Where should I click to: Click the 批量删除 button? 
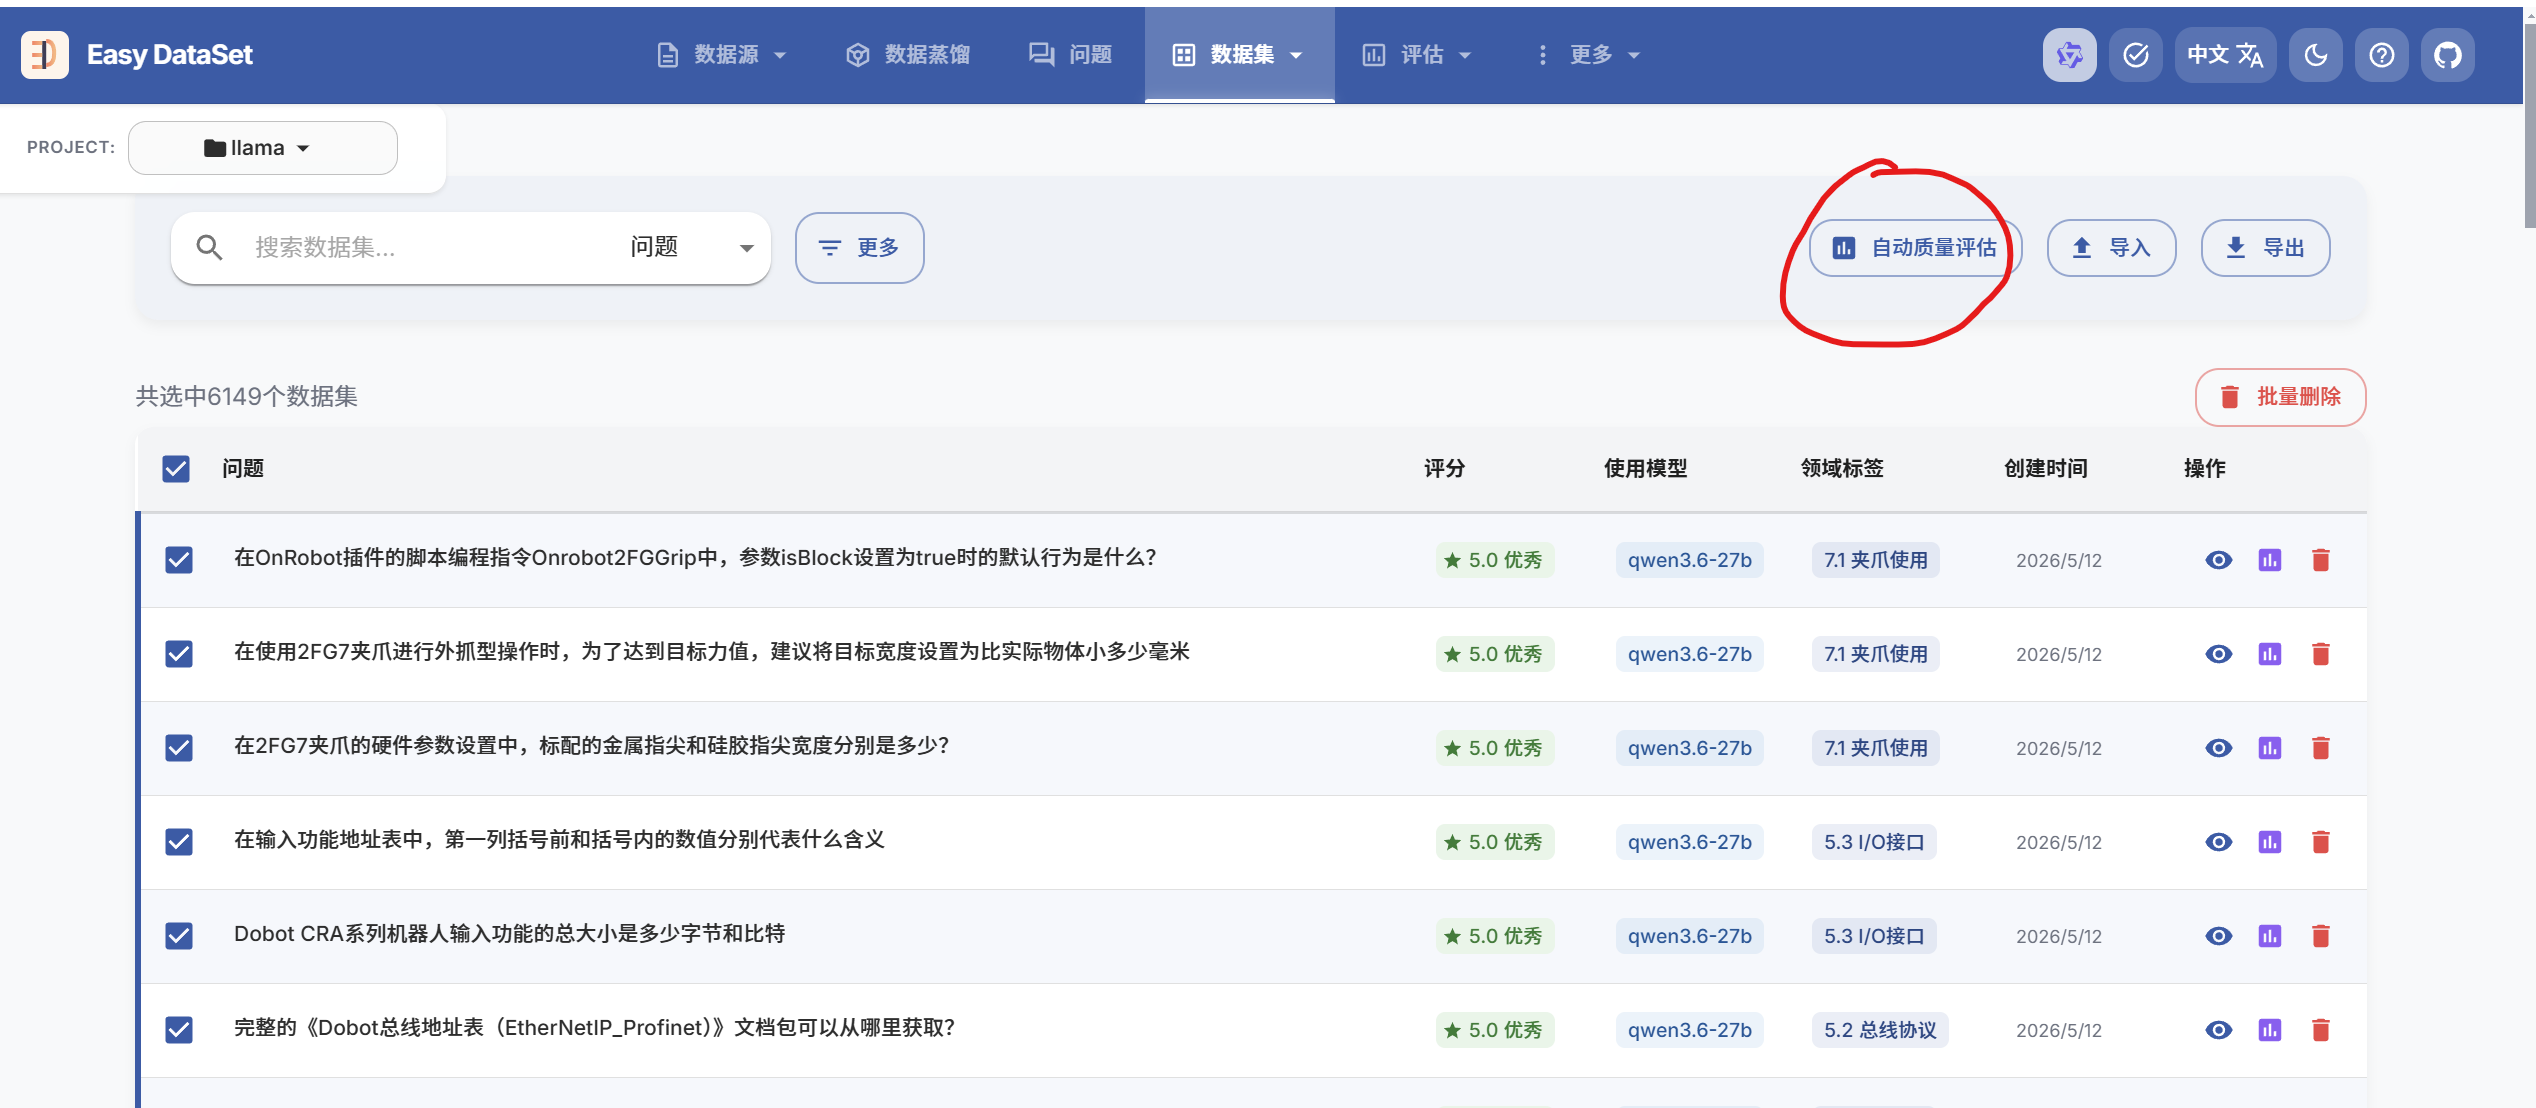[2281, 397]
